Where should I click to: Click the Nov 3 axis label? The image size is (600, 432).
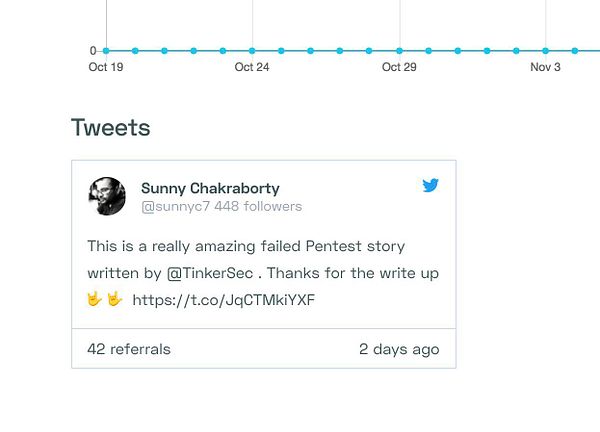click(x=545, y=67)
